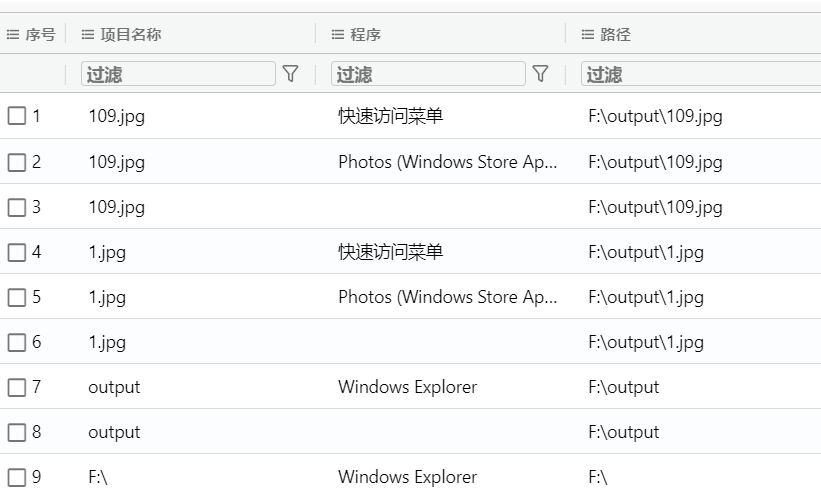Click path F:\output\109.jpg in row 1

click(x=656, y=116)
